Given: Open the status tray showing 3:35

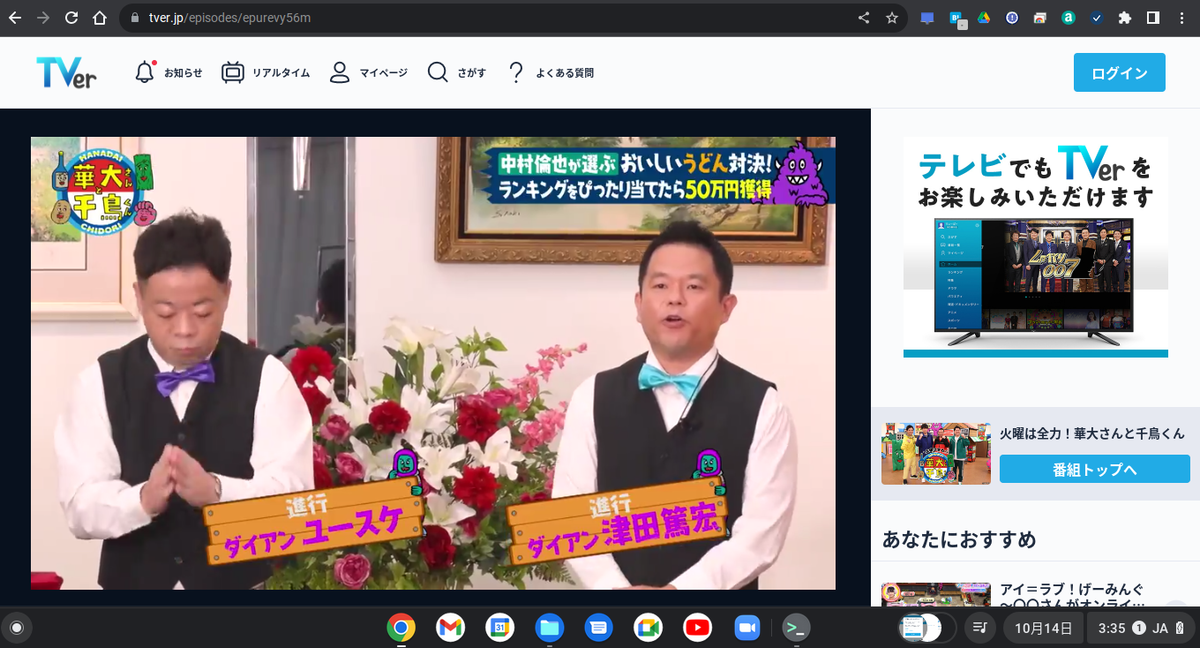Looking at the screenshot, I should (1141, 628).
